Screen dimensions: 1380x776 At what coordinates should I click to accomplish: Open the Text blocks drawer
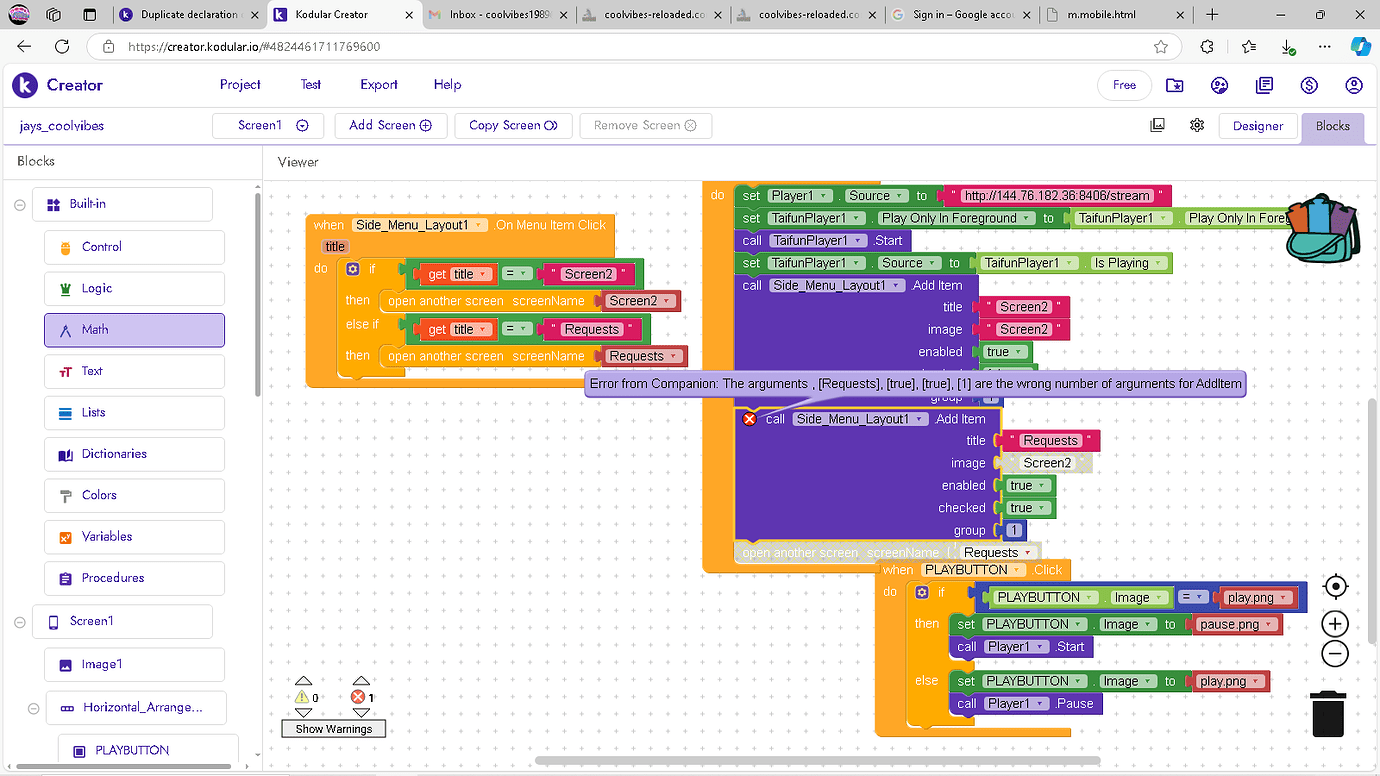coord(134,371)
